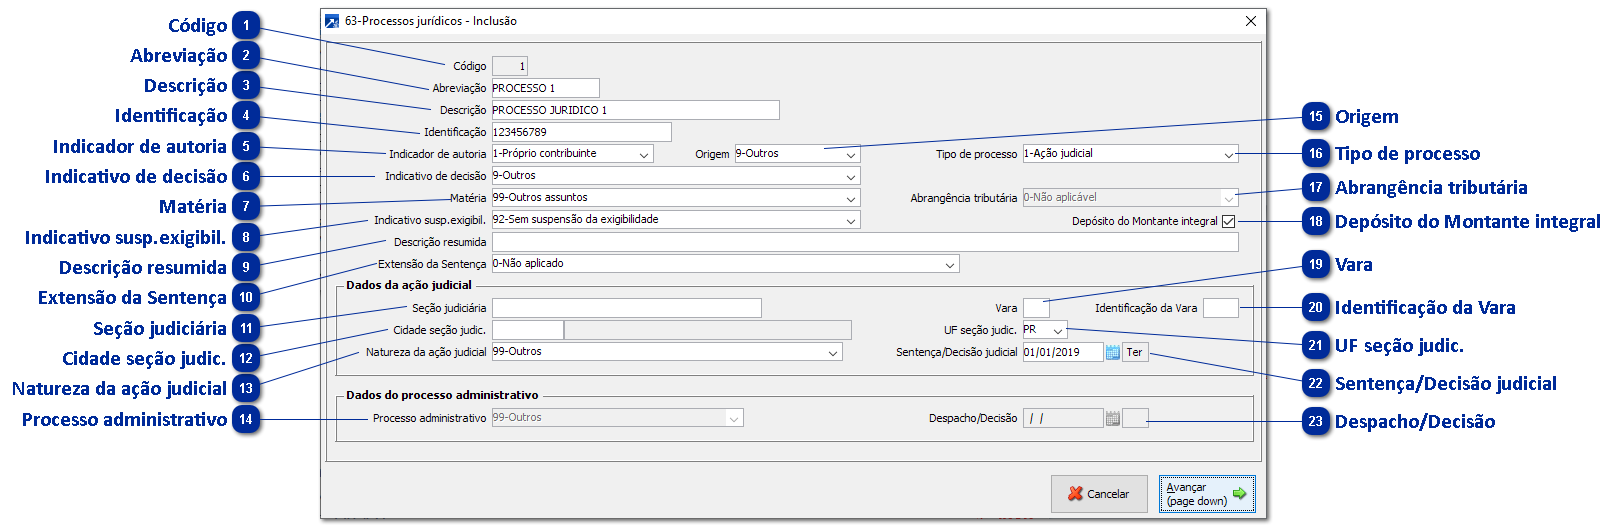Click the Código field
The height and width of the screenshot is (530, 1617).
[510, 66]
